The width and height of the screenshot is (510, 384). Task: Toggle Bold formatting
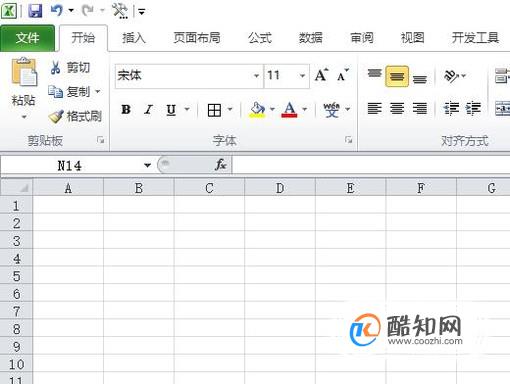(126, 109)
